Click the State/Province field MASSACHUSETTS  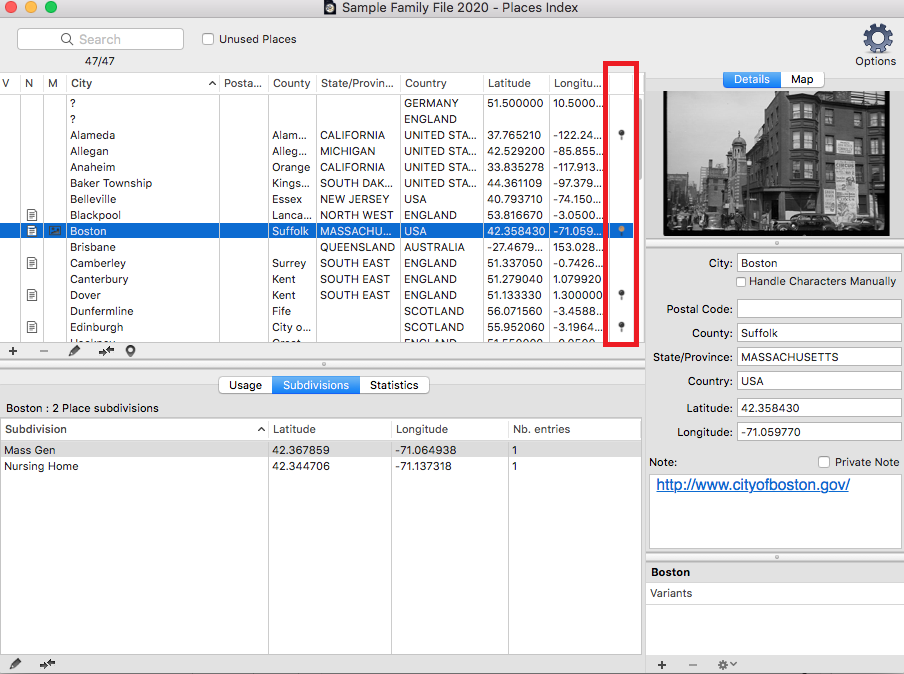819,357
